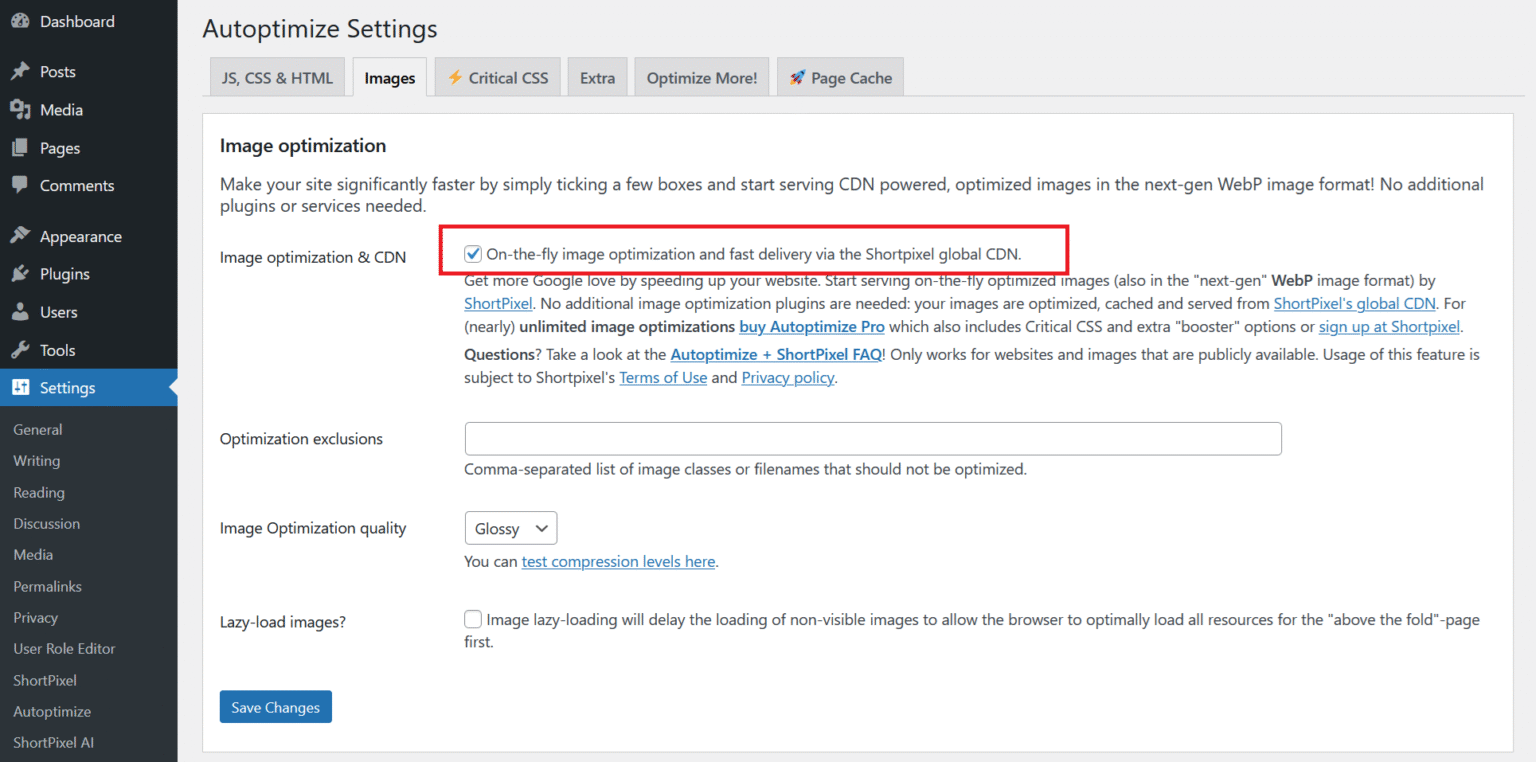Enable lazy-loading of images
The width and height of the screenshot is (1536, 762).
click(x=472, y=619)
